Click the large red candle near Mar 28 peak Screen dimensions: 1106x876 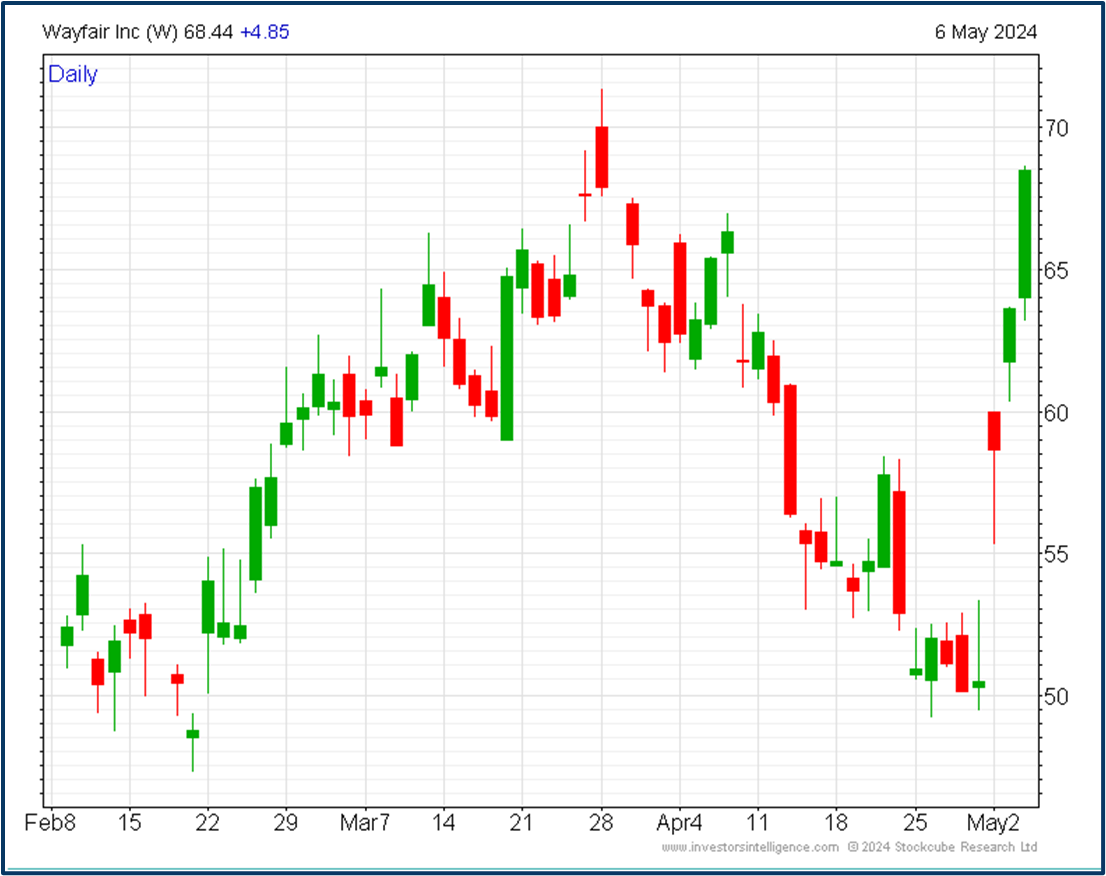coord(602,155)
